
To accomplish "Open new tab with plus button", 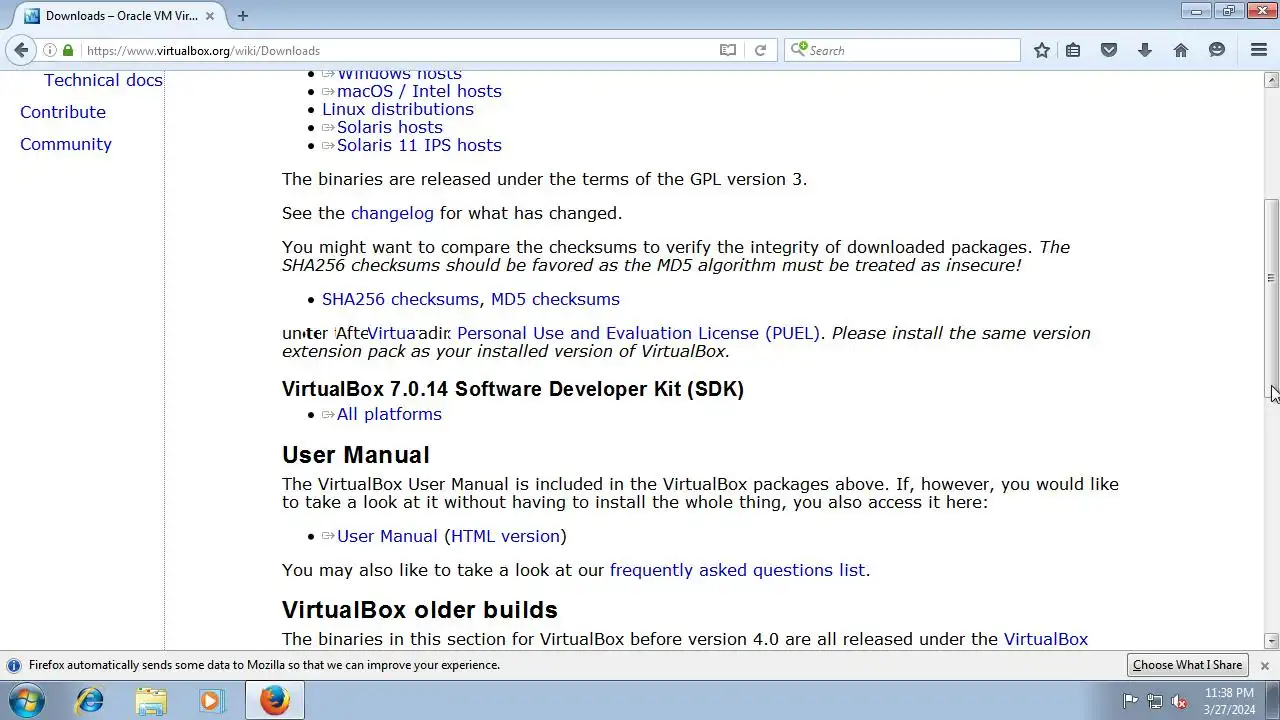I will (x=242, y=16).
